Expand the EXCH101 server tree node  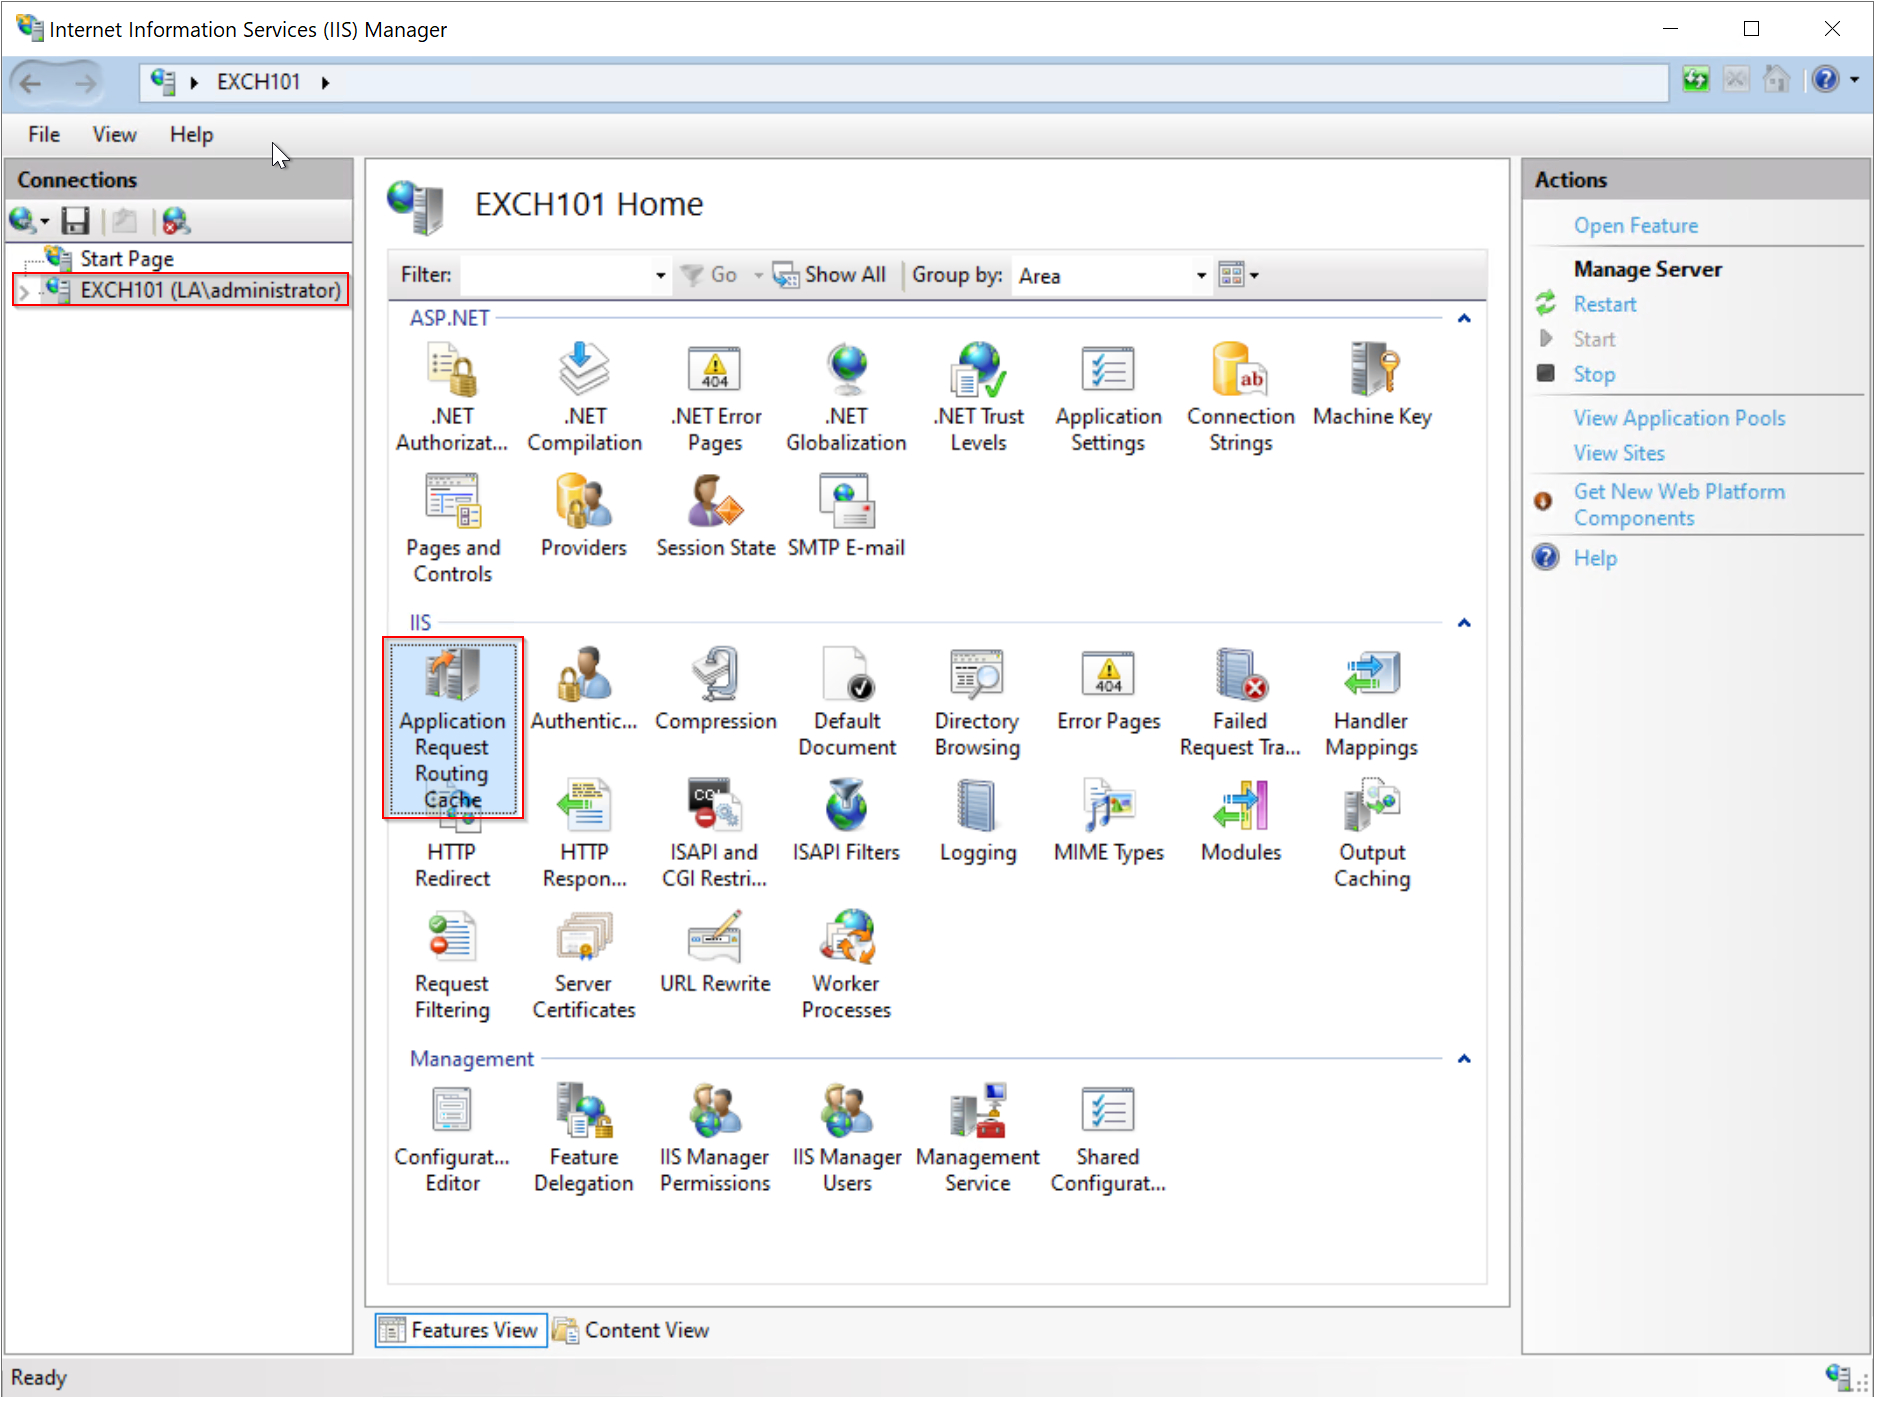click(24, 291)
